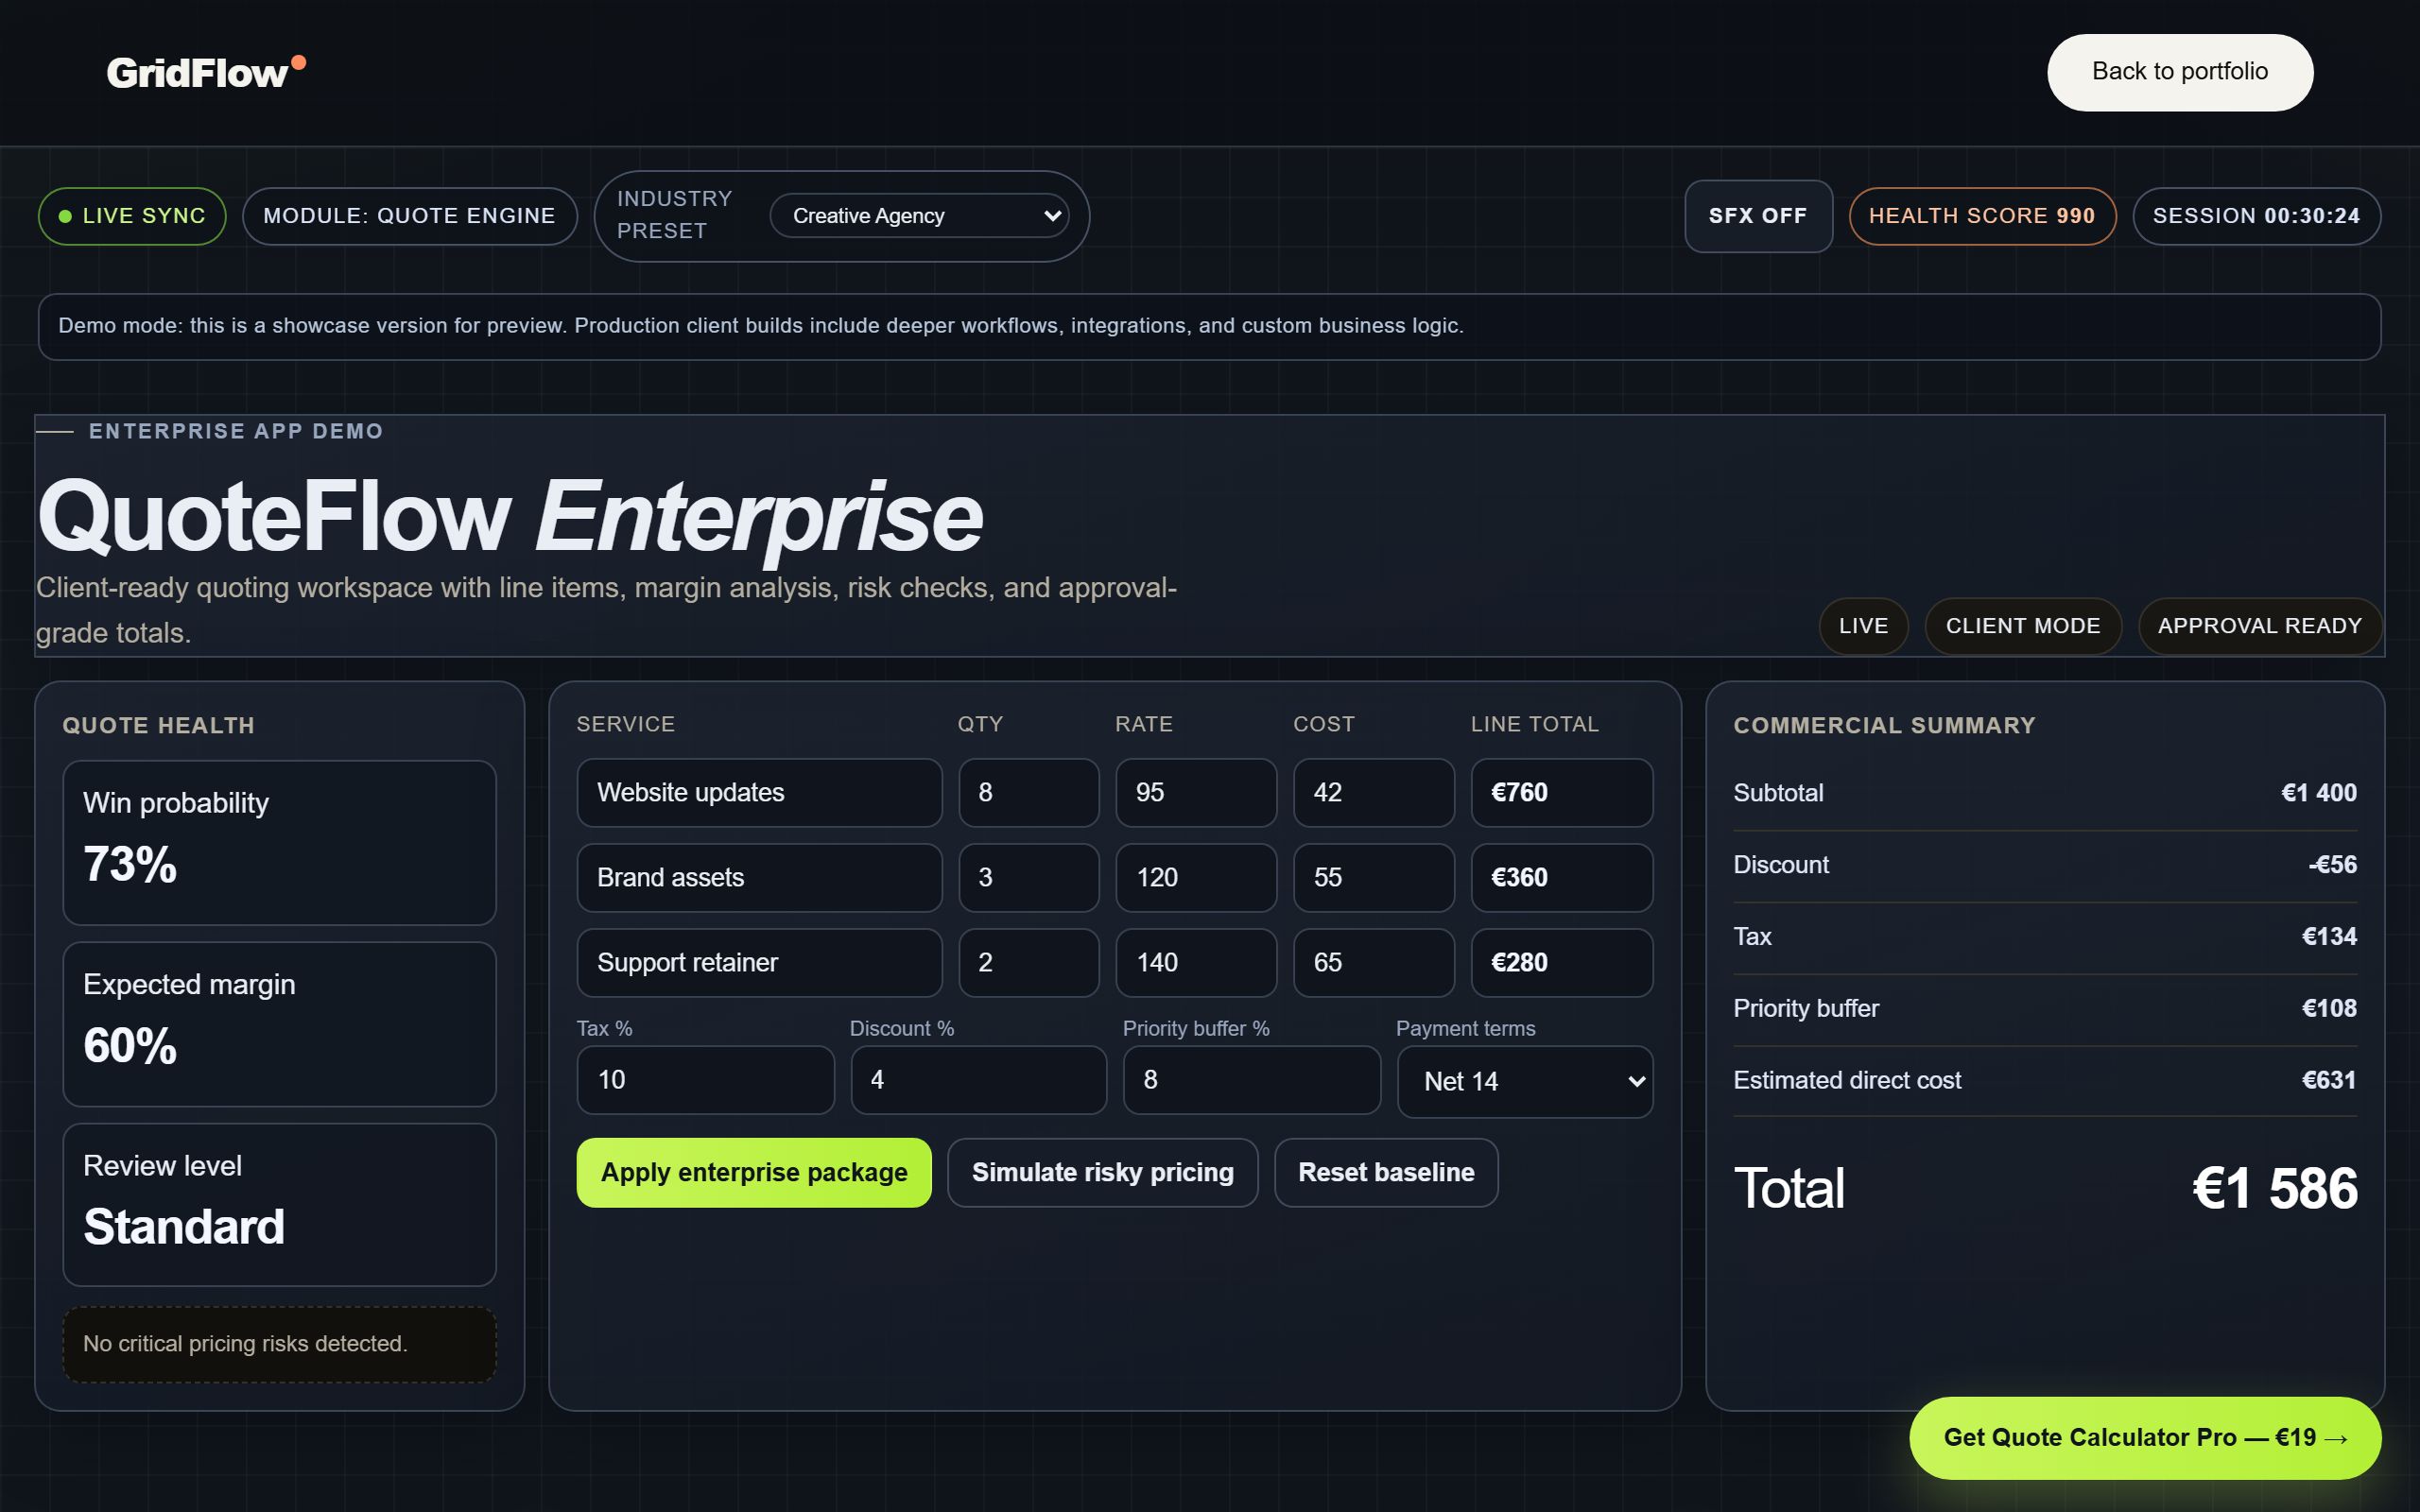Click the Tax value €134
The image size is (2420, 1512).
[x=2329, y=937]
